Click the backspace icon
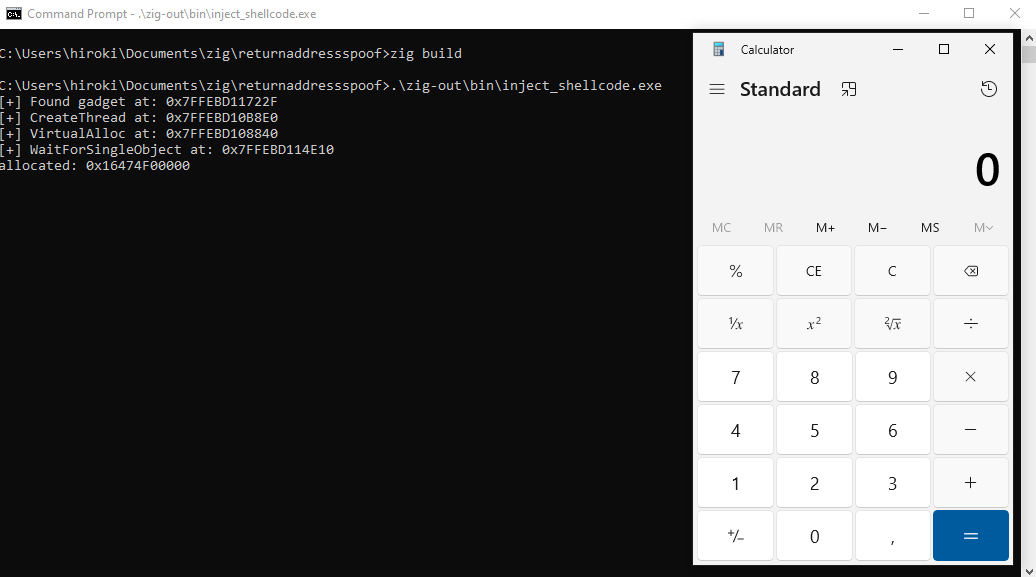The width and height of the screenshot is (1036, 577). [x=970, y=270]
